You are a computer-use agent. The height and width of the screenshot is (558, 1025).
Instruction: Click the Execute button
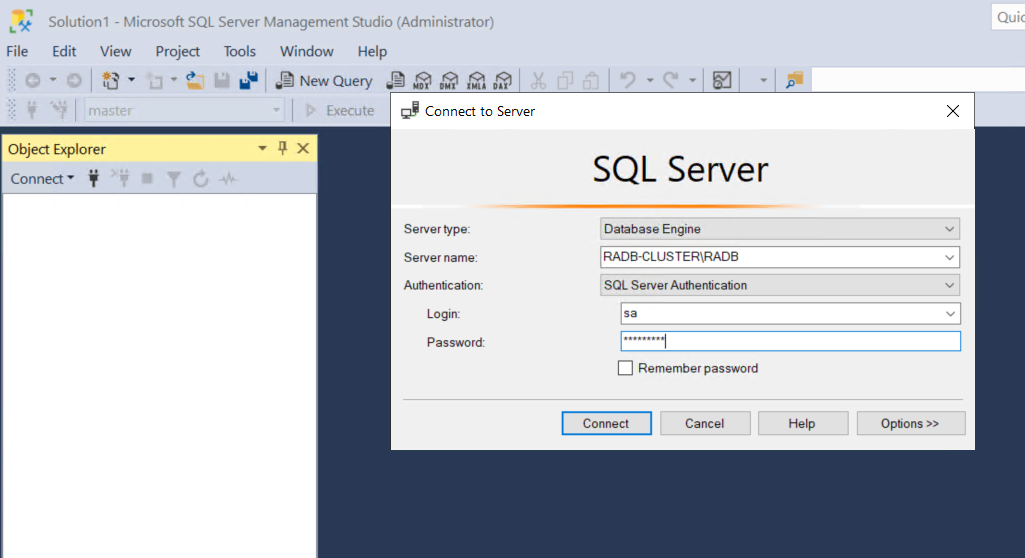340,110
